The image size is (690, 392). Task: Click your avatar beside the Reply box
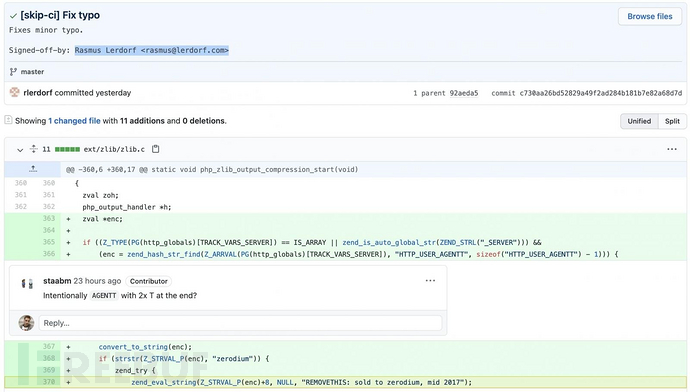click(26, 323)
